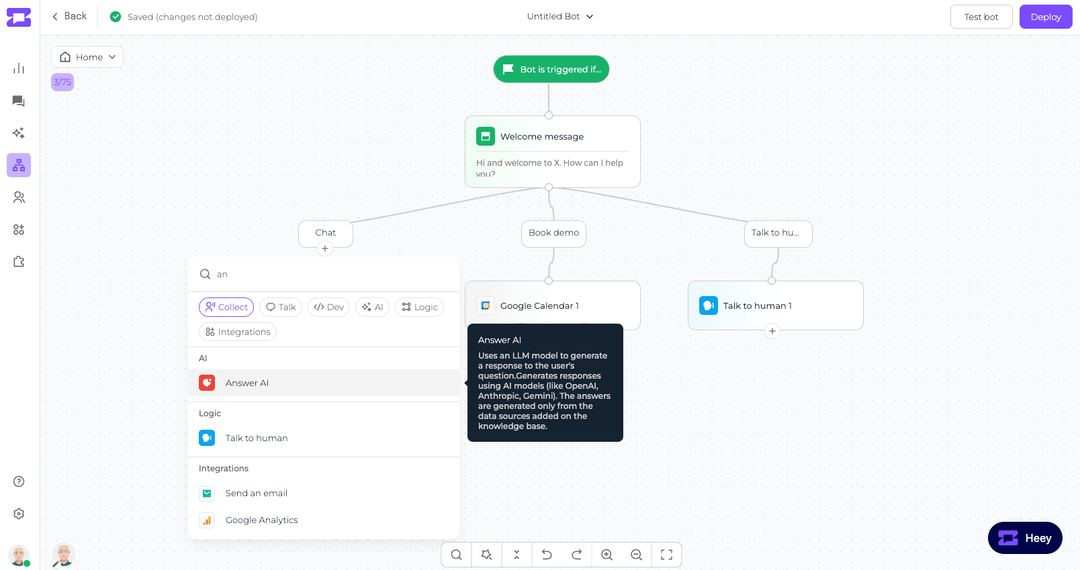Open the AI sparkles sidebar icon
The height and width of the screenshot is (570, 1080).
pyautogui.click(x=19, y=133)
